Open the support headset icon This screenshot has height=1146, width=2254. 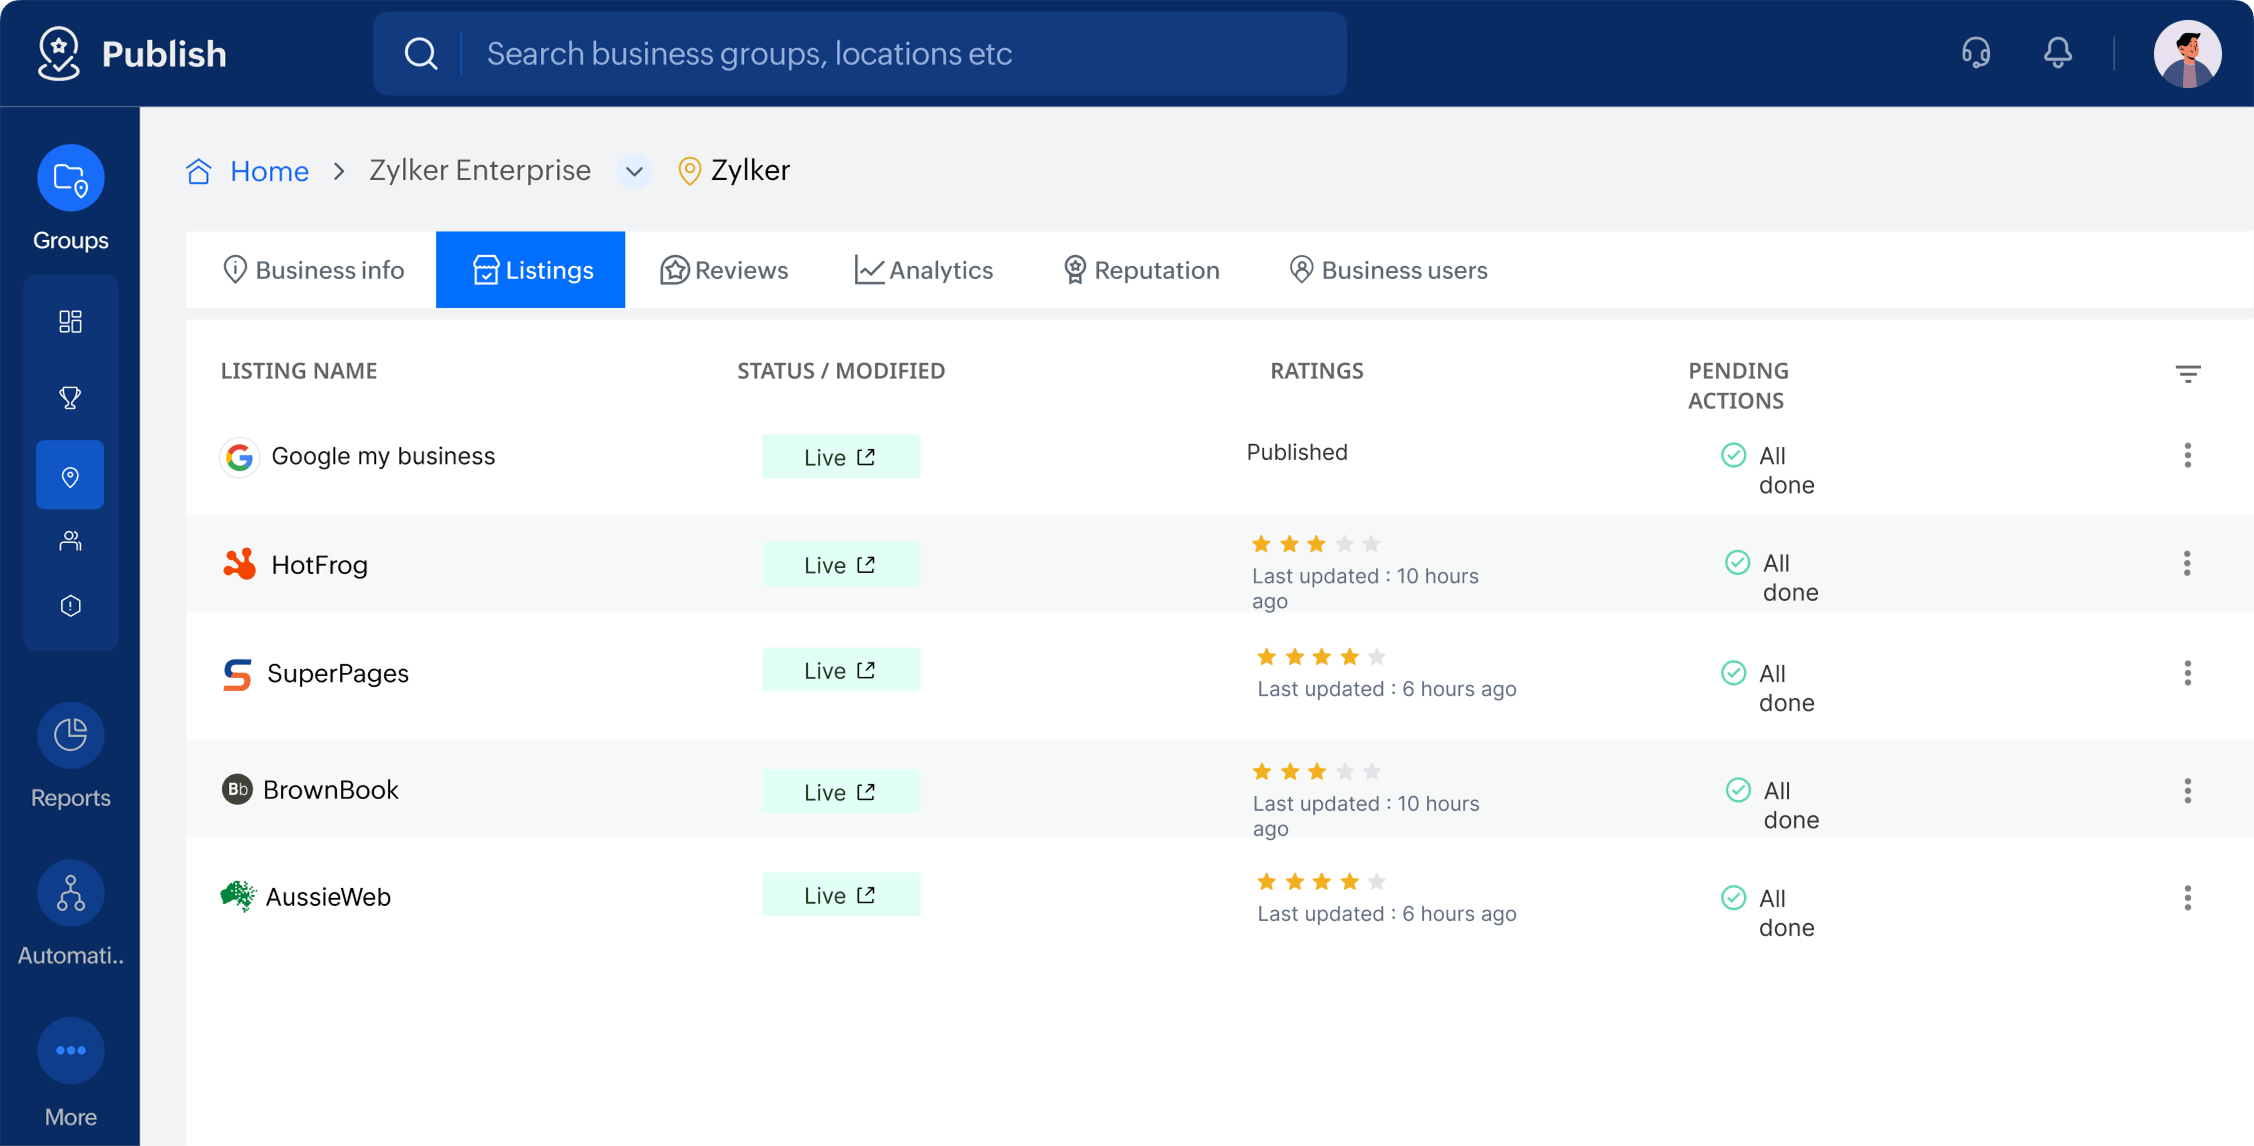[1975, 53]
